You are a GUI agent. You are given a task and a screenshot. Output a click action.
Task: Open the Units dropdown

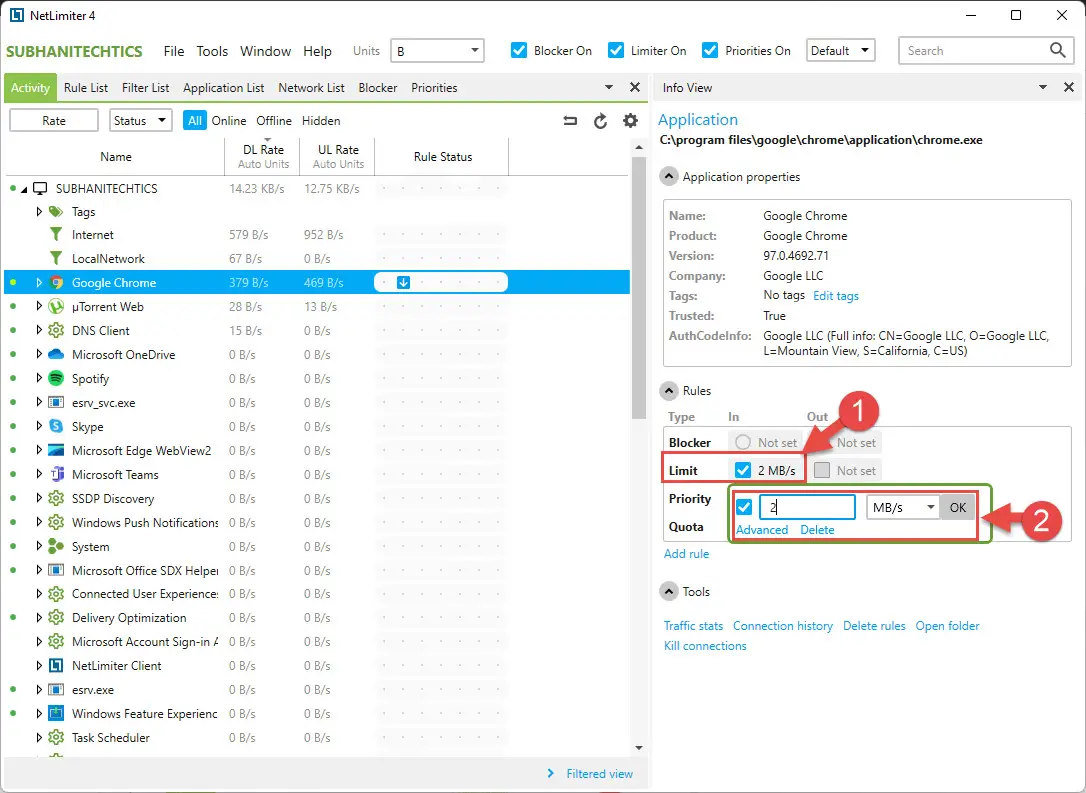(x=437, y=51)
